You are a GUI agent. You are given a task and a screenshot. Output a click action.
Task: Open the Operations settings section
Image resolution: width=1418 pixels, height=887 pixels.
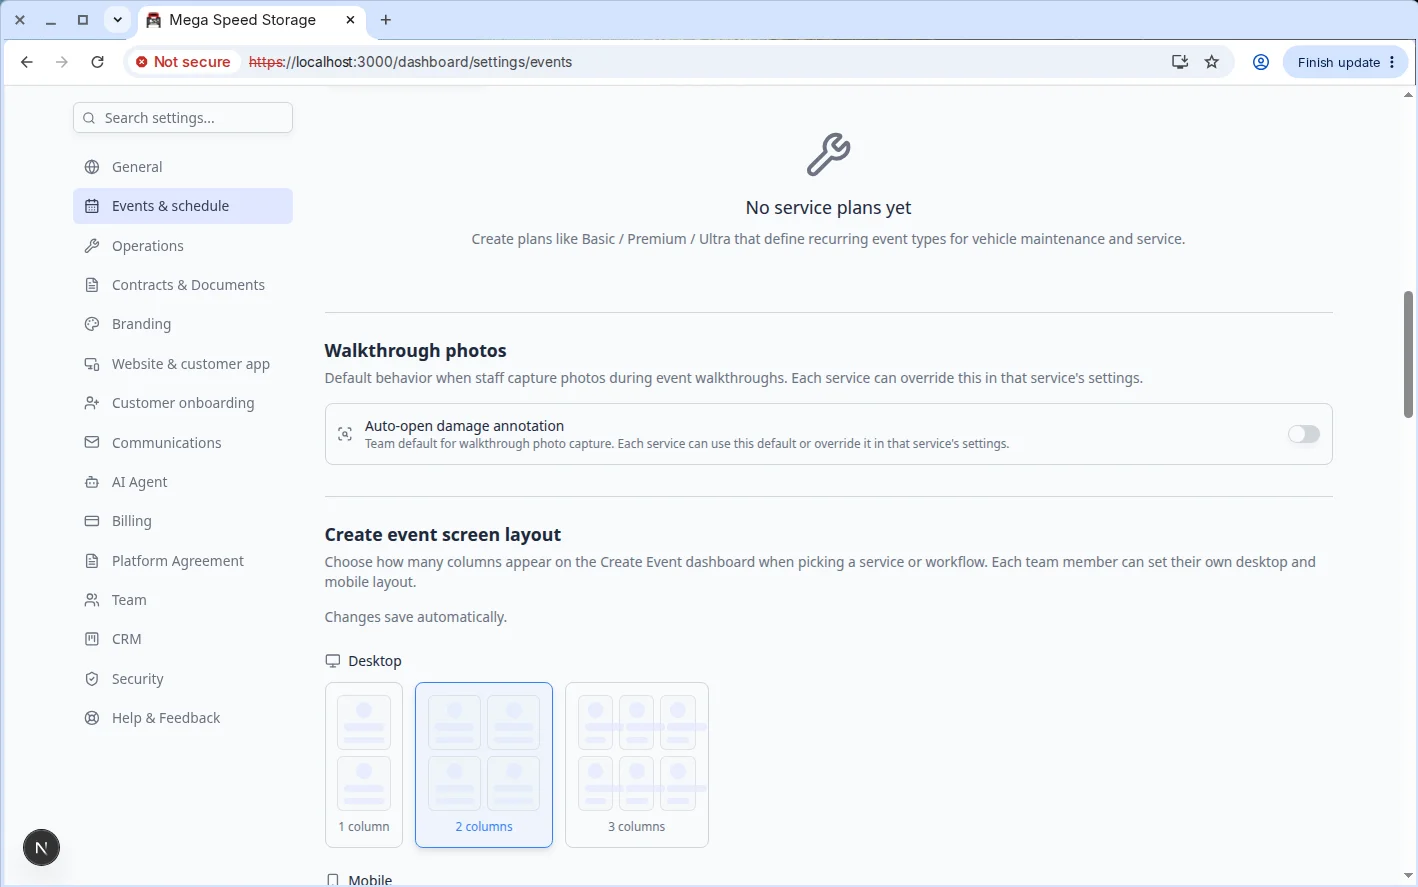183,245
